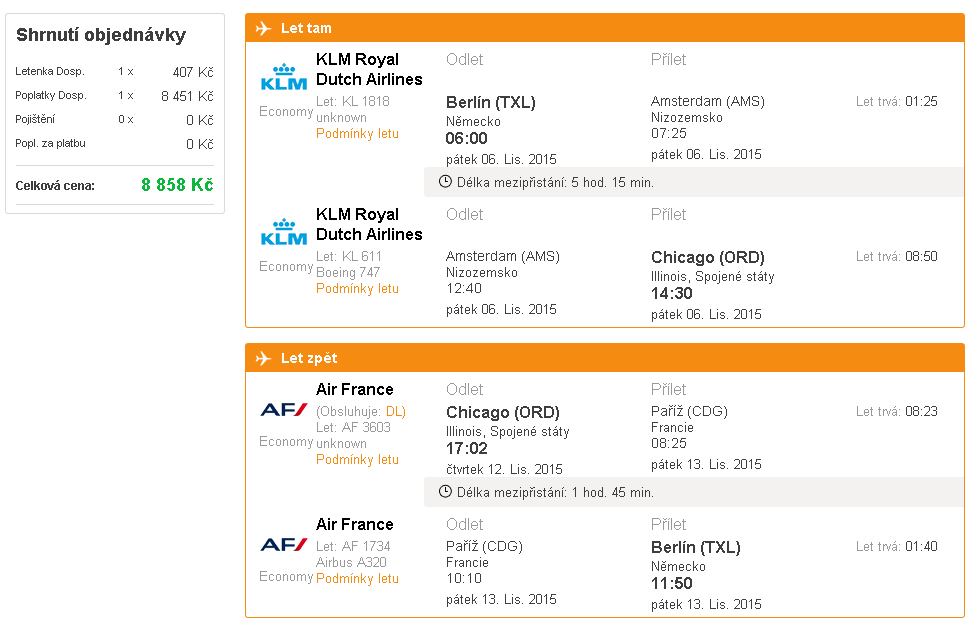969x624 pixels.
Task: Click the KLM logo for flight KL 1818
Action: (283, 77)
